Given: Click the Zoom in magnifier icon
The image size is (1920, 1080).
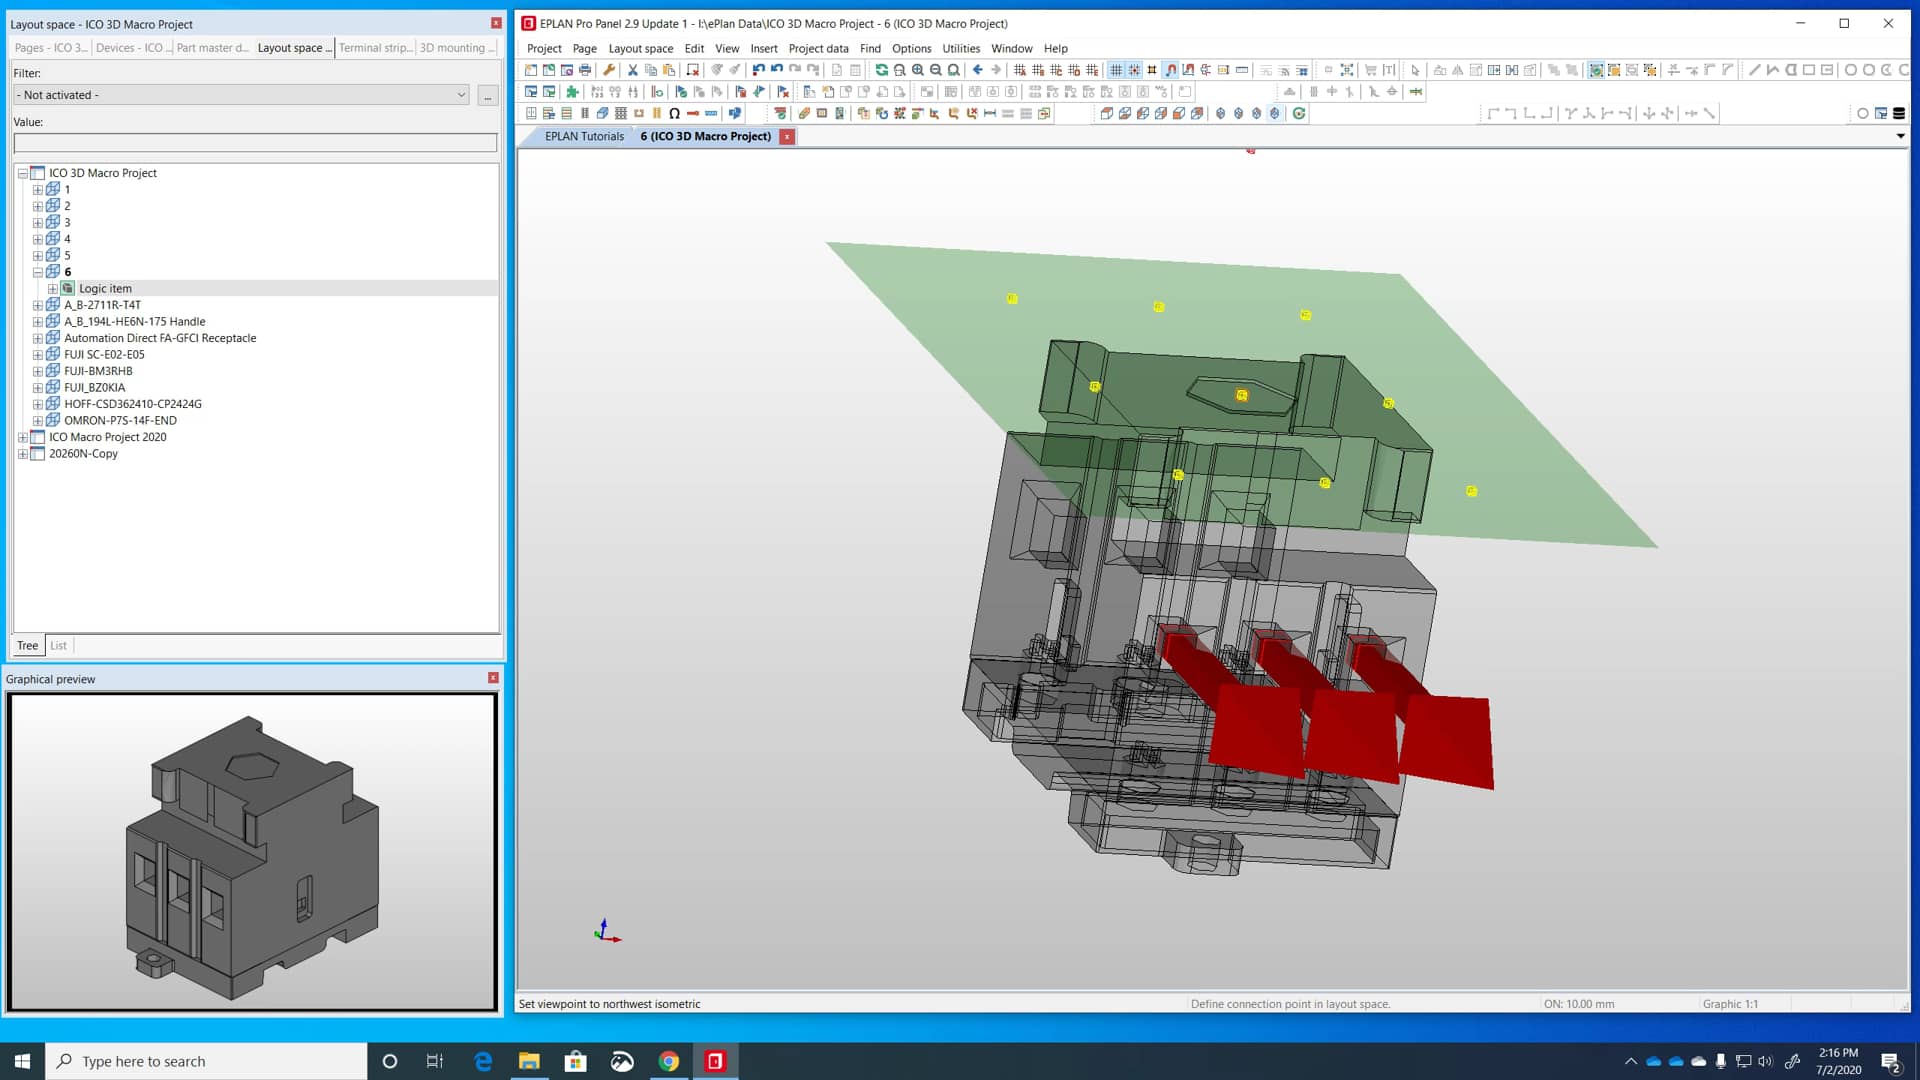Looking at the screenshot, I should (917, 70).
